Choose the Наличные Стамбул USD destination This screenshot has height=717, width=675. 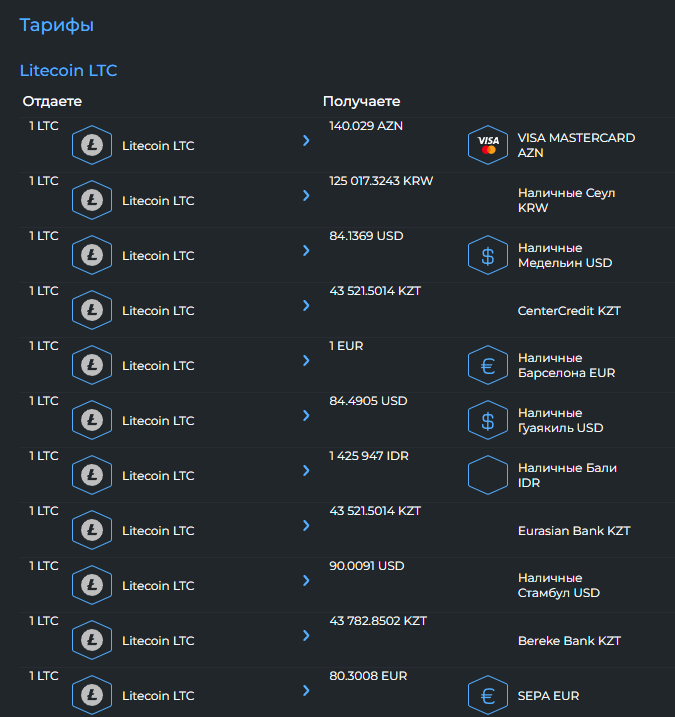point(559,585)
